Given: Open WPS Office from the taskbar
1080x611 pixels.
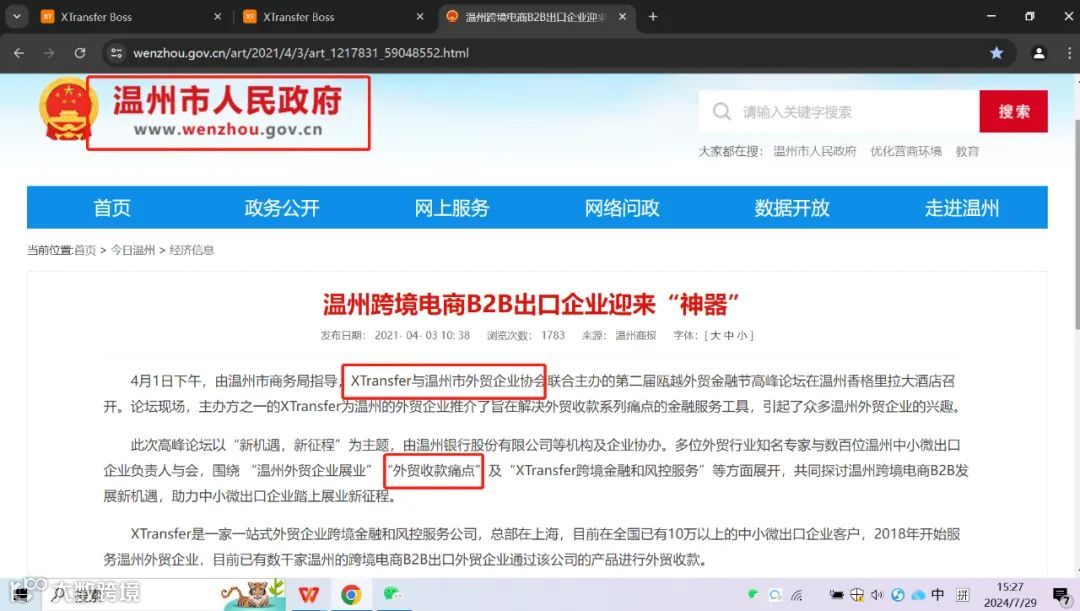Looking at the screenshot, I should click(309, 594).
